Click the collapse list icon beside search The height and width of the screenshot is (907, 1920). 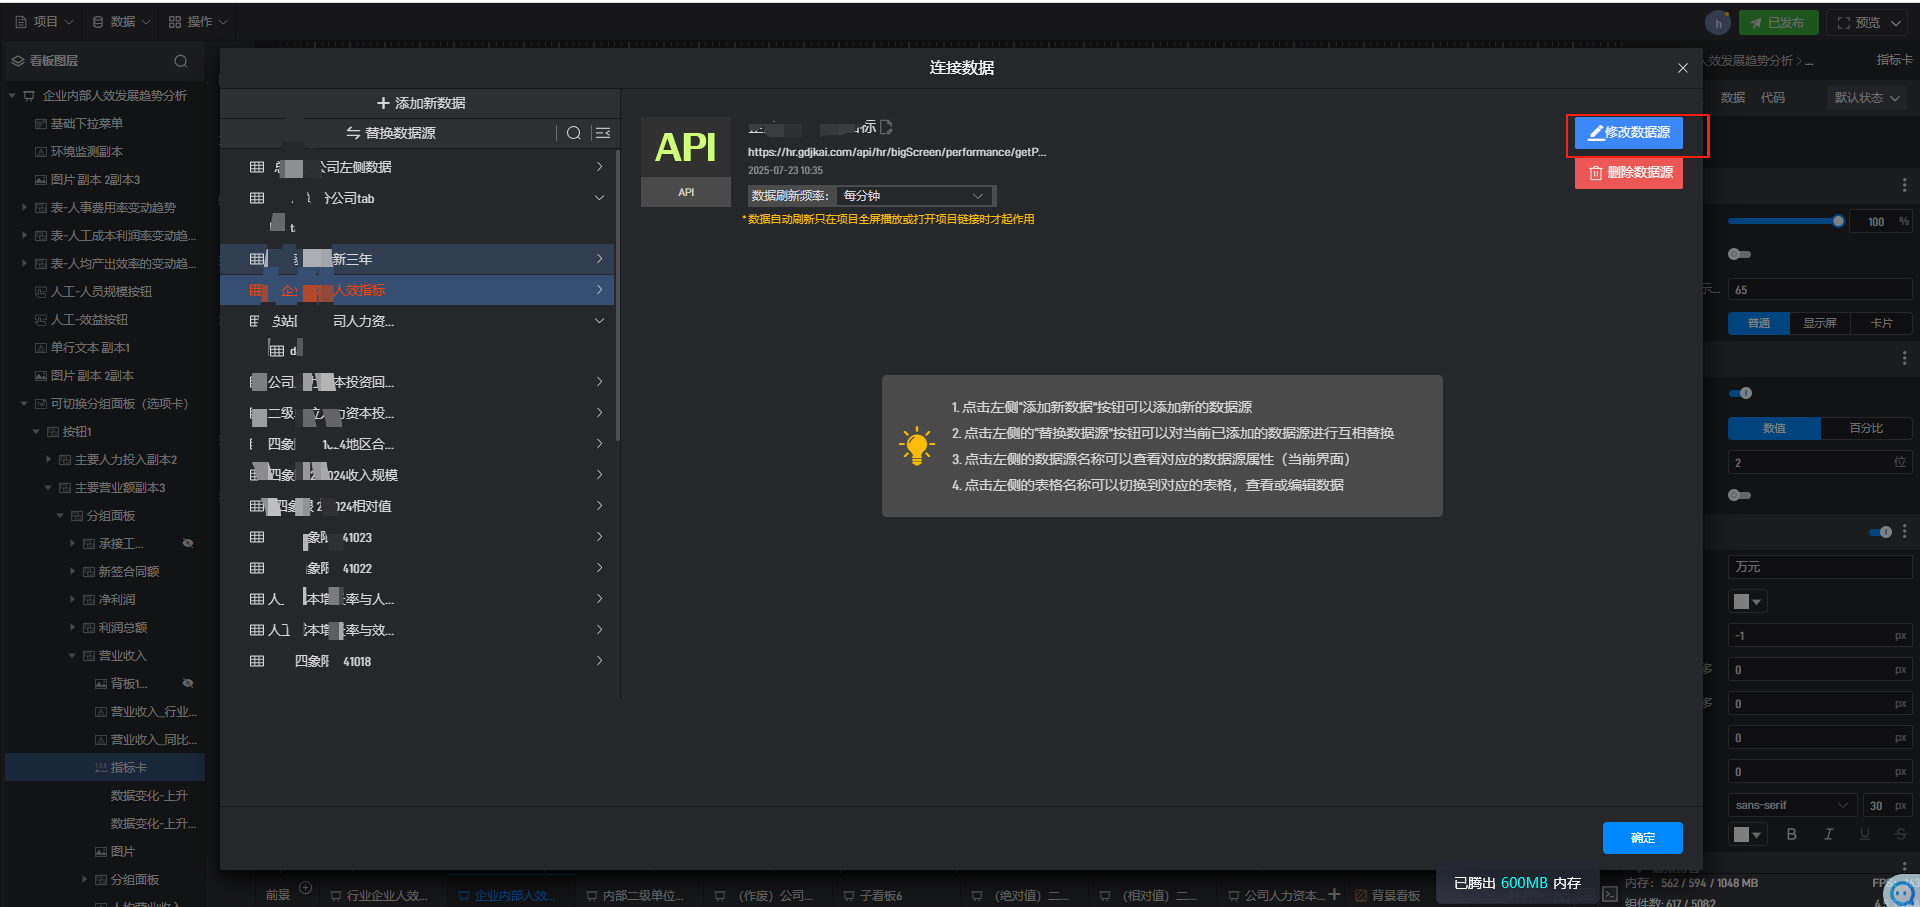click(x=602, y=133)
